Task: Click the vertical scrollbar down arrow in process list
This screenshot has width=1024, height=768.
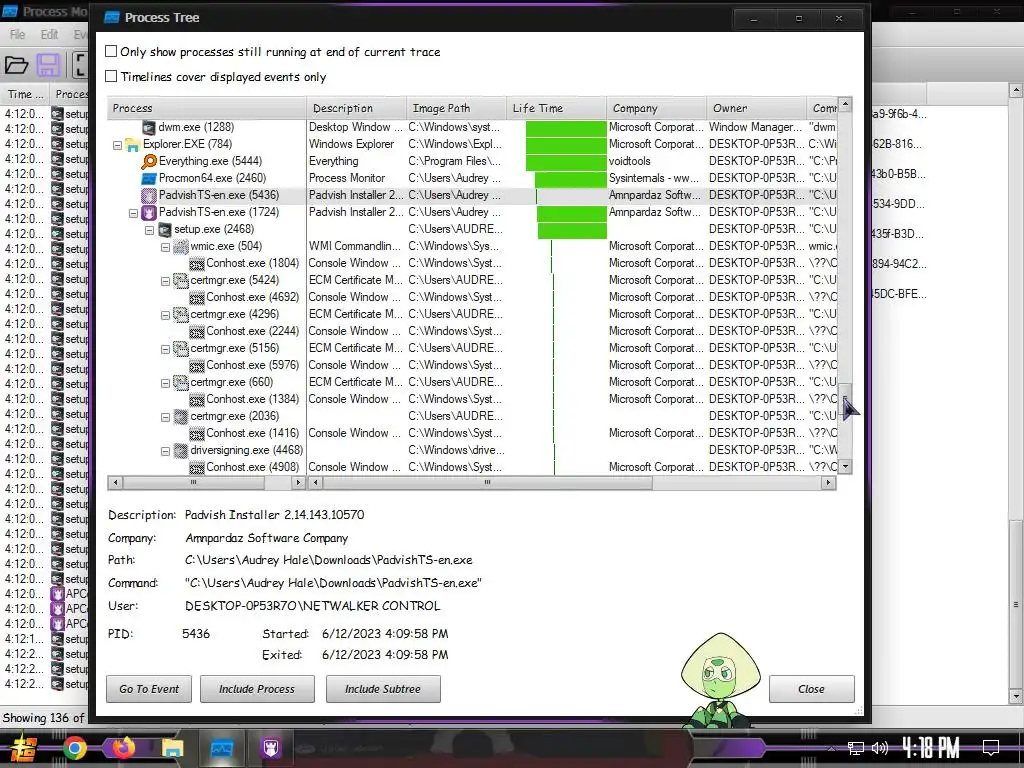Action: [x=845, y=466]
